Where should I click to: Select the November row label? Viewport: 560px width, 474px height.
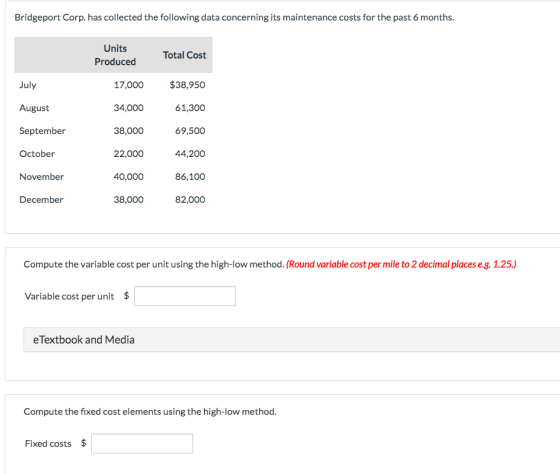click(41, 176)
